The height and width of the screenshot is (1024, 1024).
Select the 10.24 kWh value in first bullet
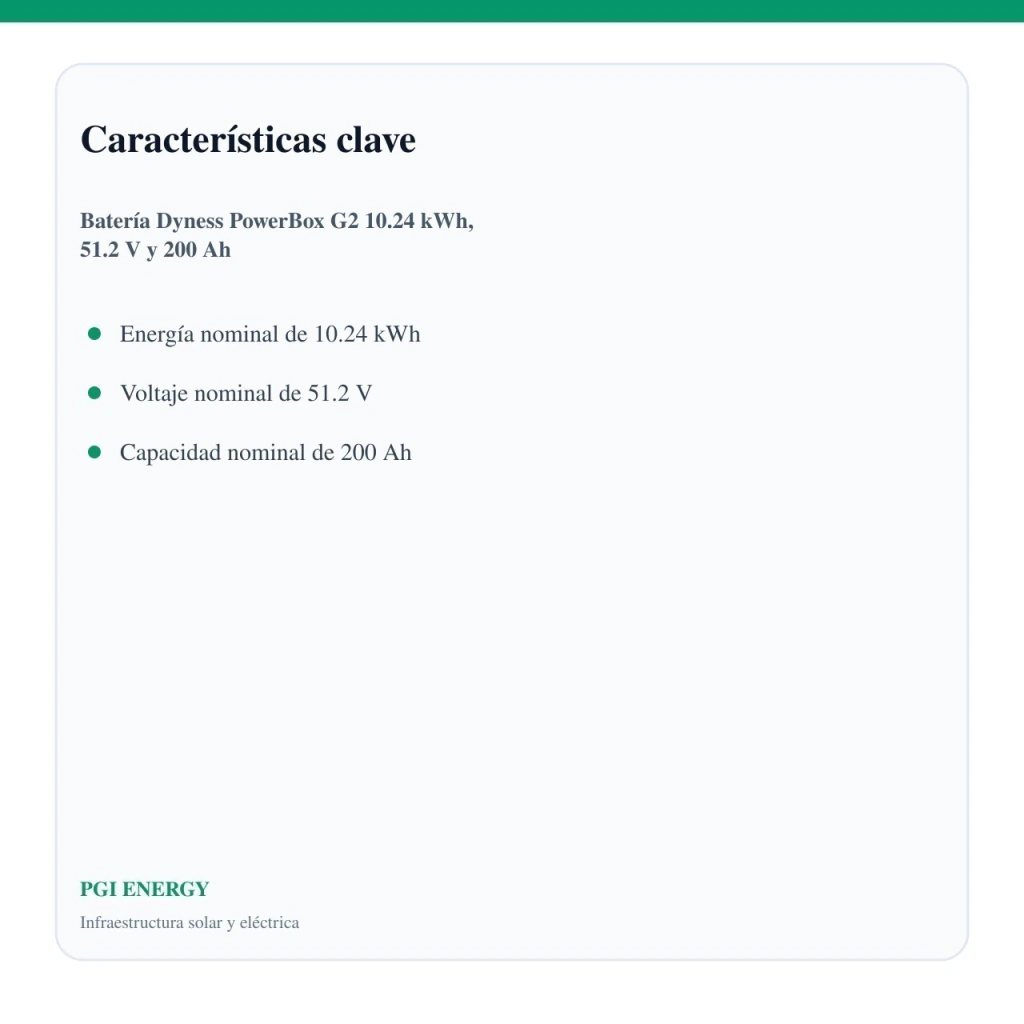pos(367,334)
